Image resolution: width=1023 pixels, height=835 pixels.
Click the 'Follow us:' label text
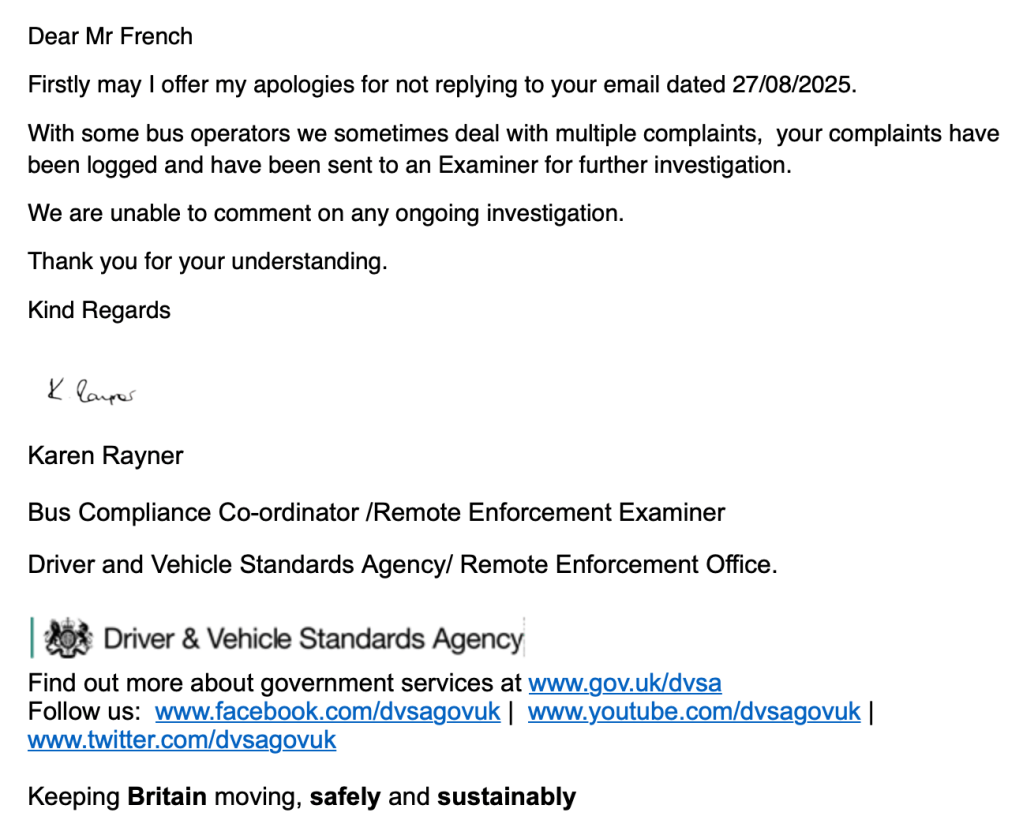point(84,712)
